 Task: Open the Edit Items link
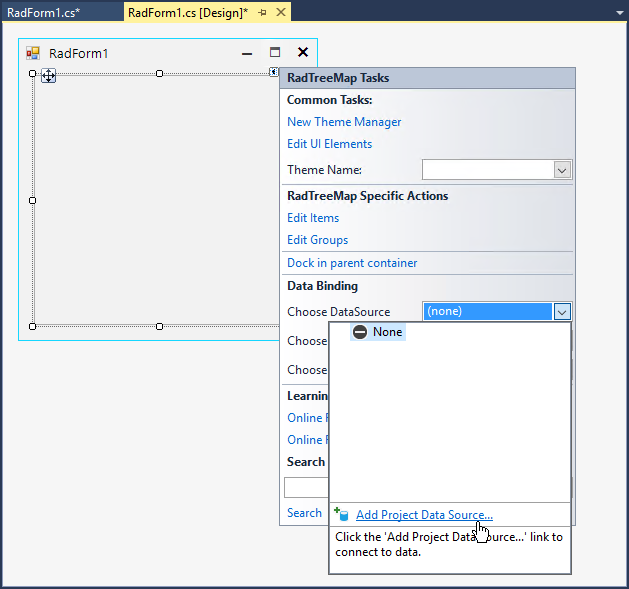[x=313, y=218]
